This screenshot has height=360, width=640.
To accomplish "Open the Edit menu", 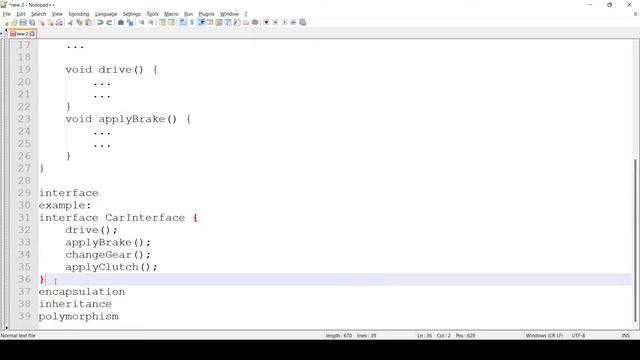I will pyautogui.click(x=21, y=14).
